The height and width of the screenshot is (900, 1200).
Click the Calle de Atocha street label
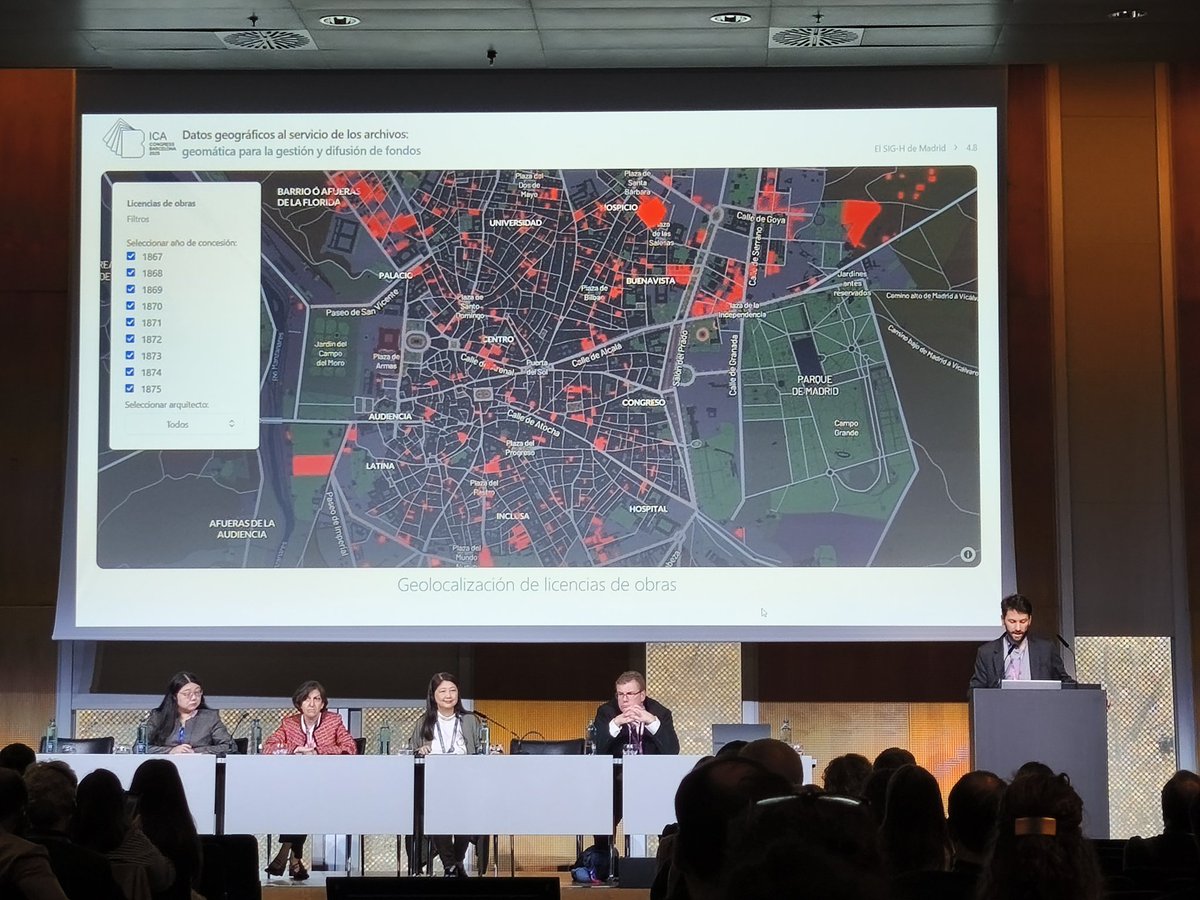coord(533,421)
